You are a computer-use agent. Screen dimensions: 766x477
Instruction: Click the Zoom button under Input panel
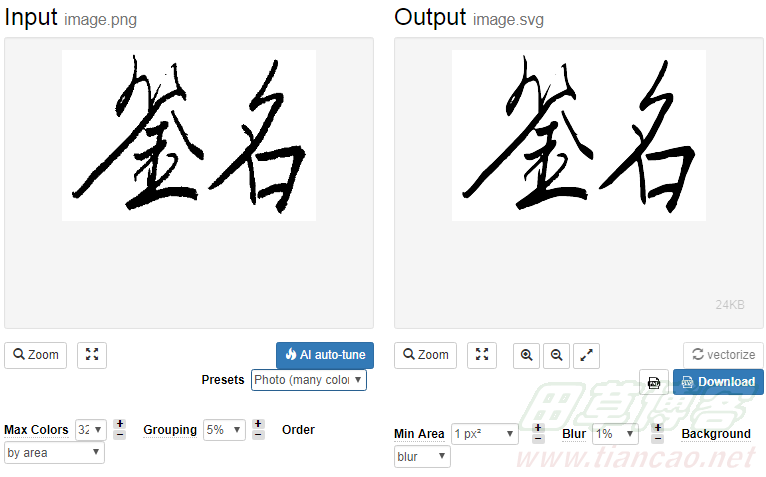[36, 355]
